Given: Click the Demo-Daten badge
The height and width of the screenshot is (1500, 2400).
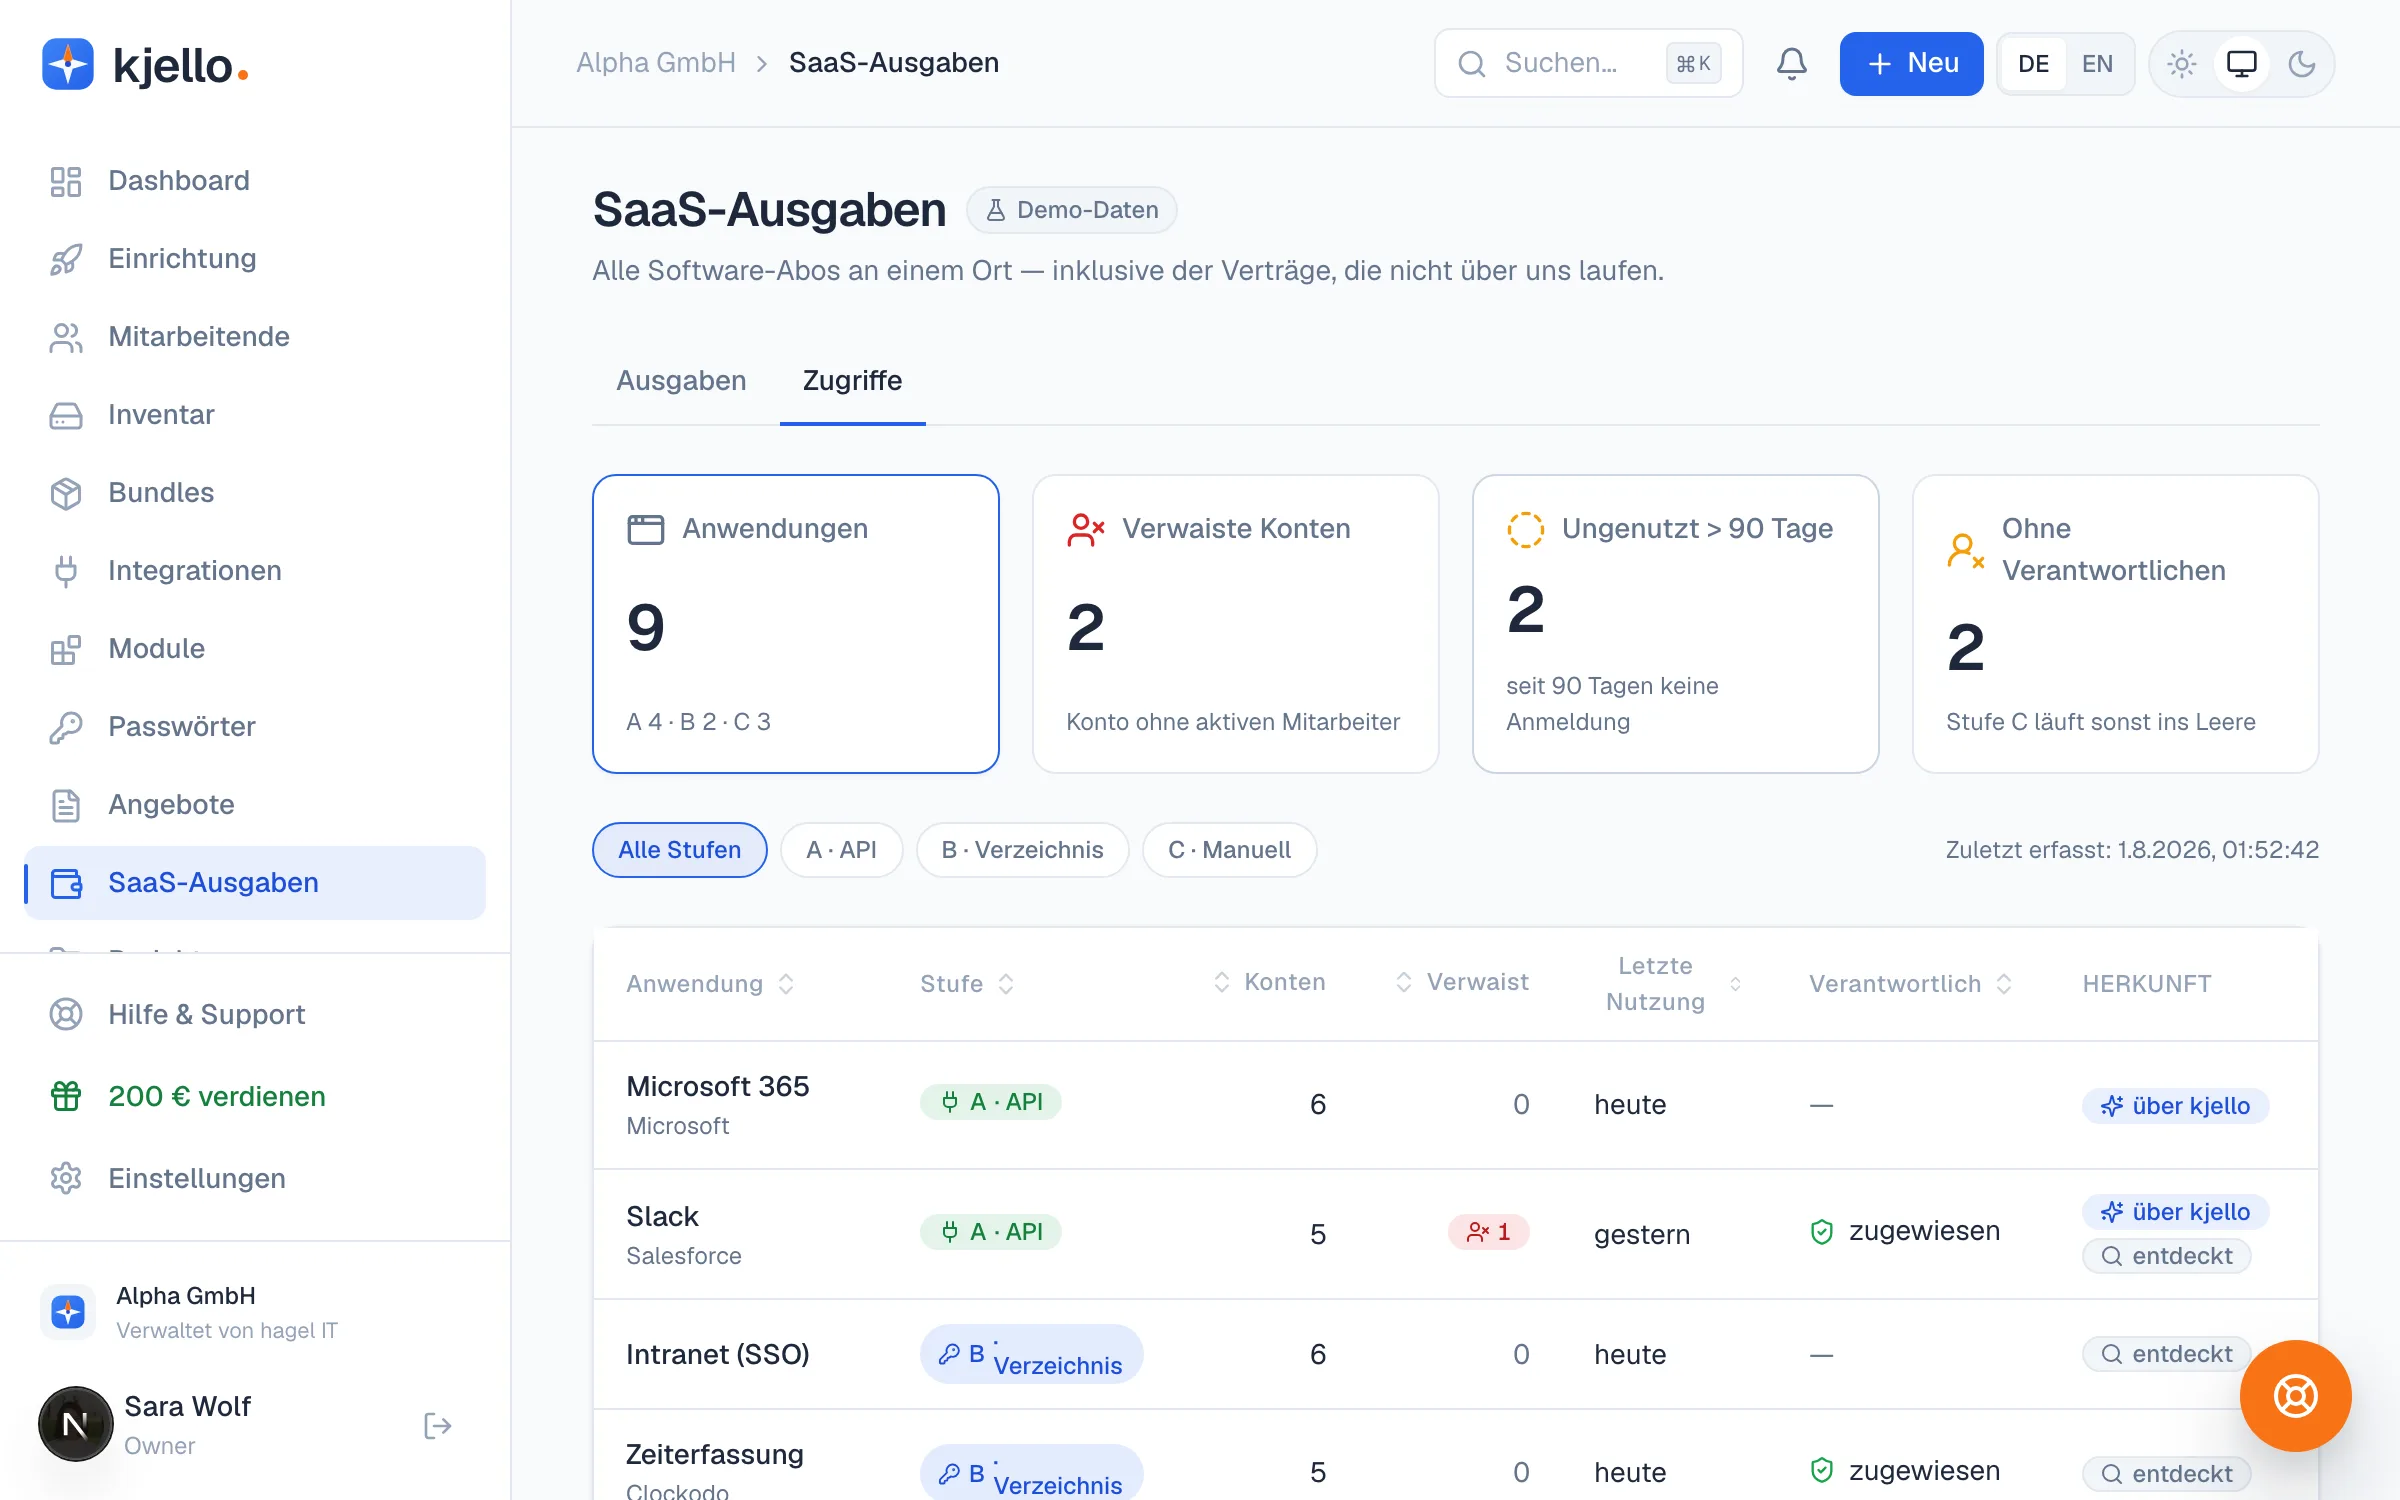Looking at the screenshot, I should pos(1071,210).
